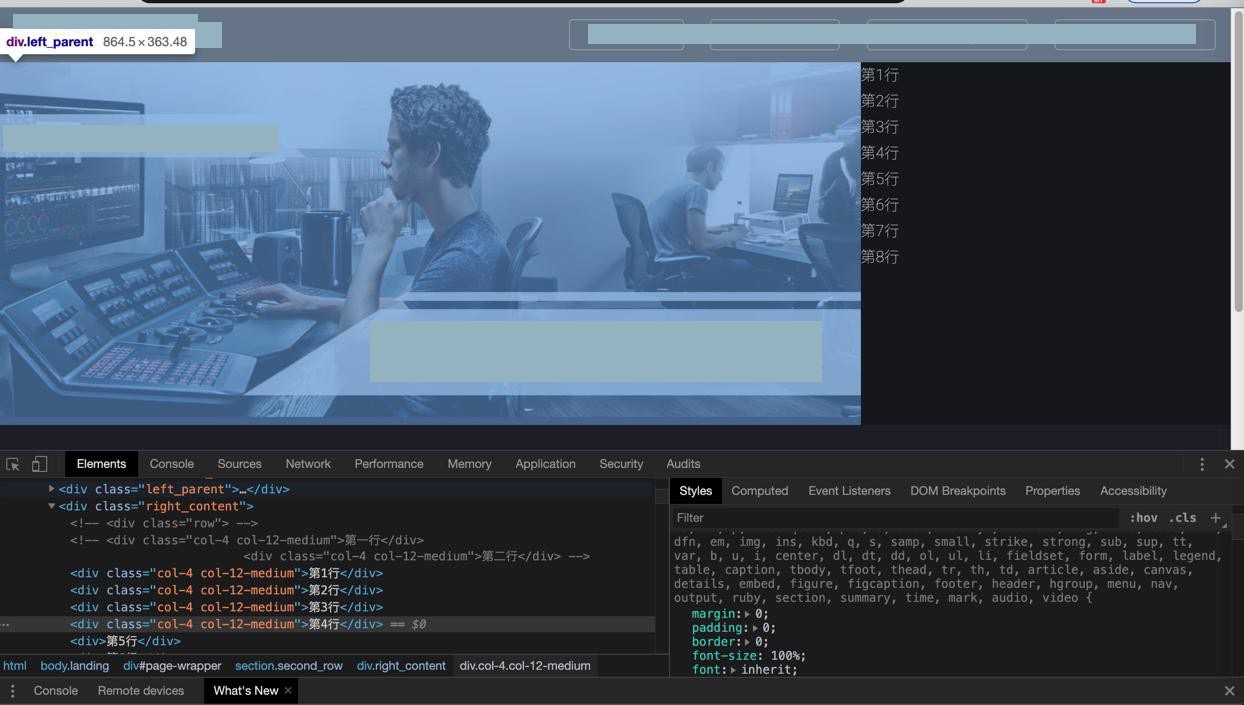Select the div.col-4.col-12-medium breadcrumb
The height and width of the screenshot is (705, 1244).
click(x=525, y=666)
